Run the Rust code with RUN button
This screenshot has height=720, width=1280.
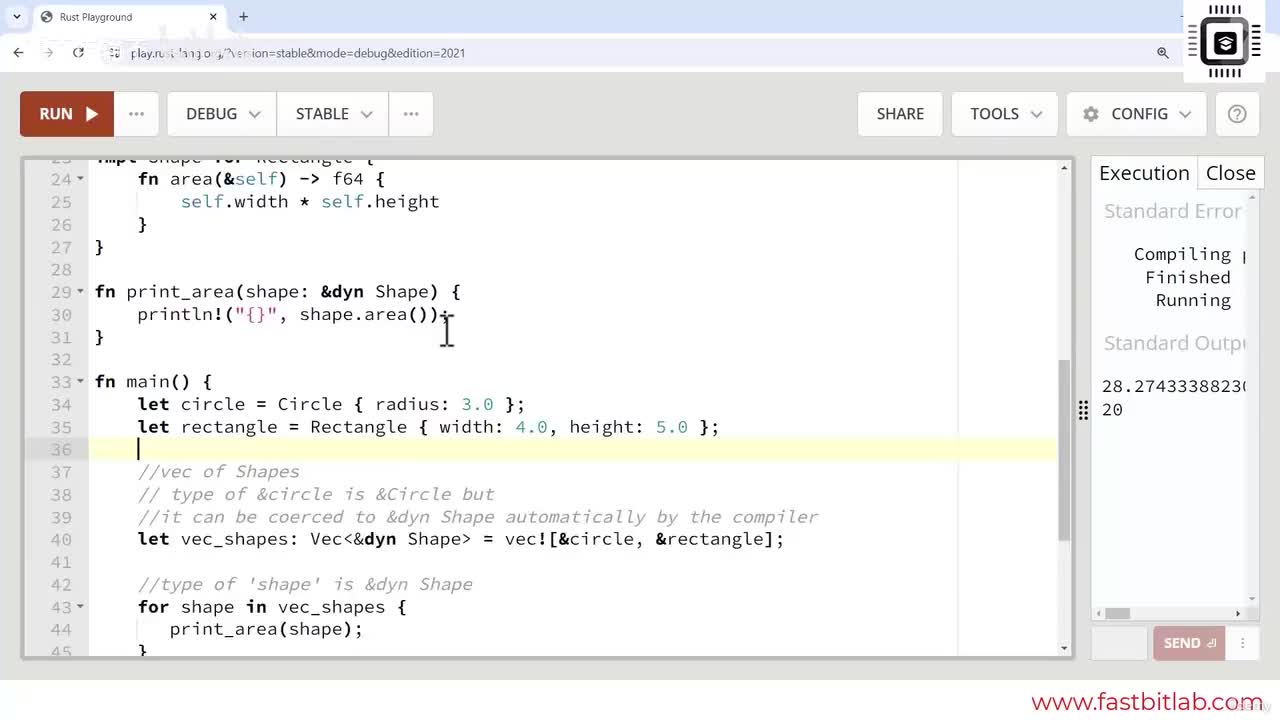[x=67, y=114]
